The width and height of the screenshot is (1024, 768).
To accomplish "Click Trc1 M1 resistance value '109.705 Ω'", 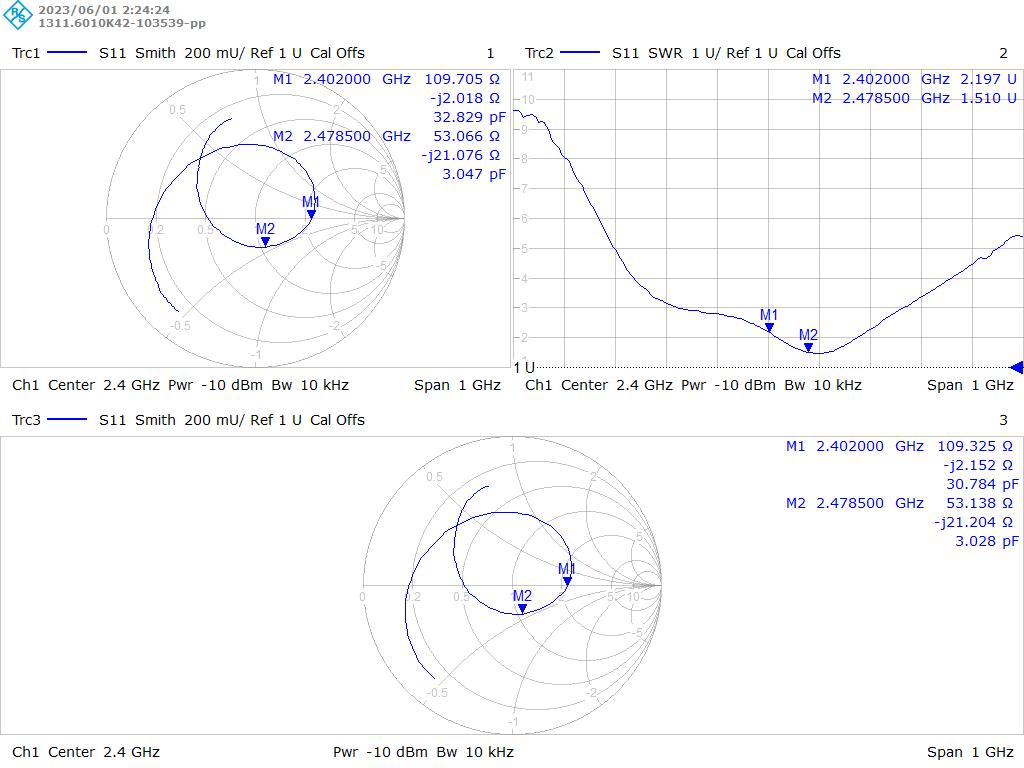I will [x=462, y=79].
